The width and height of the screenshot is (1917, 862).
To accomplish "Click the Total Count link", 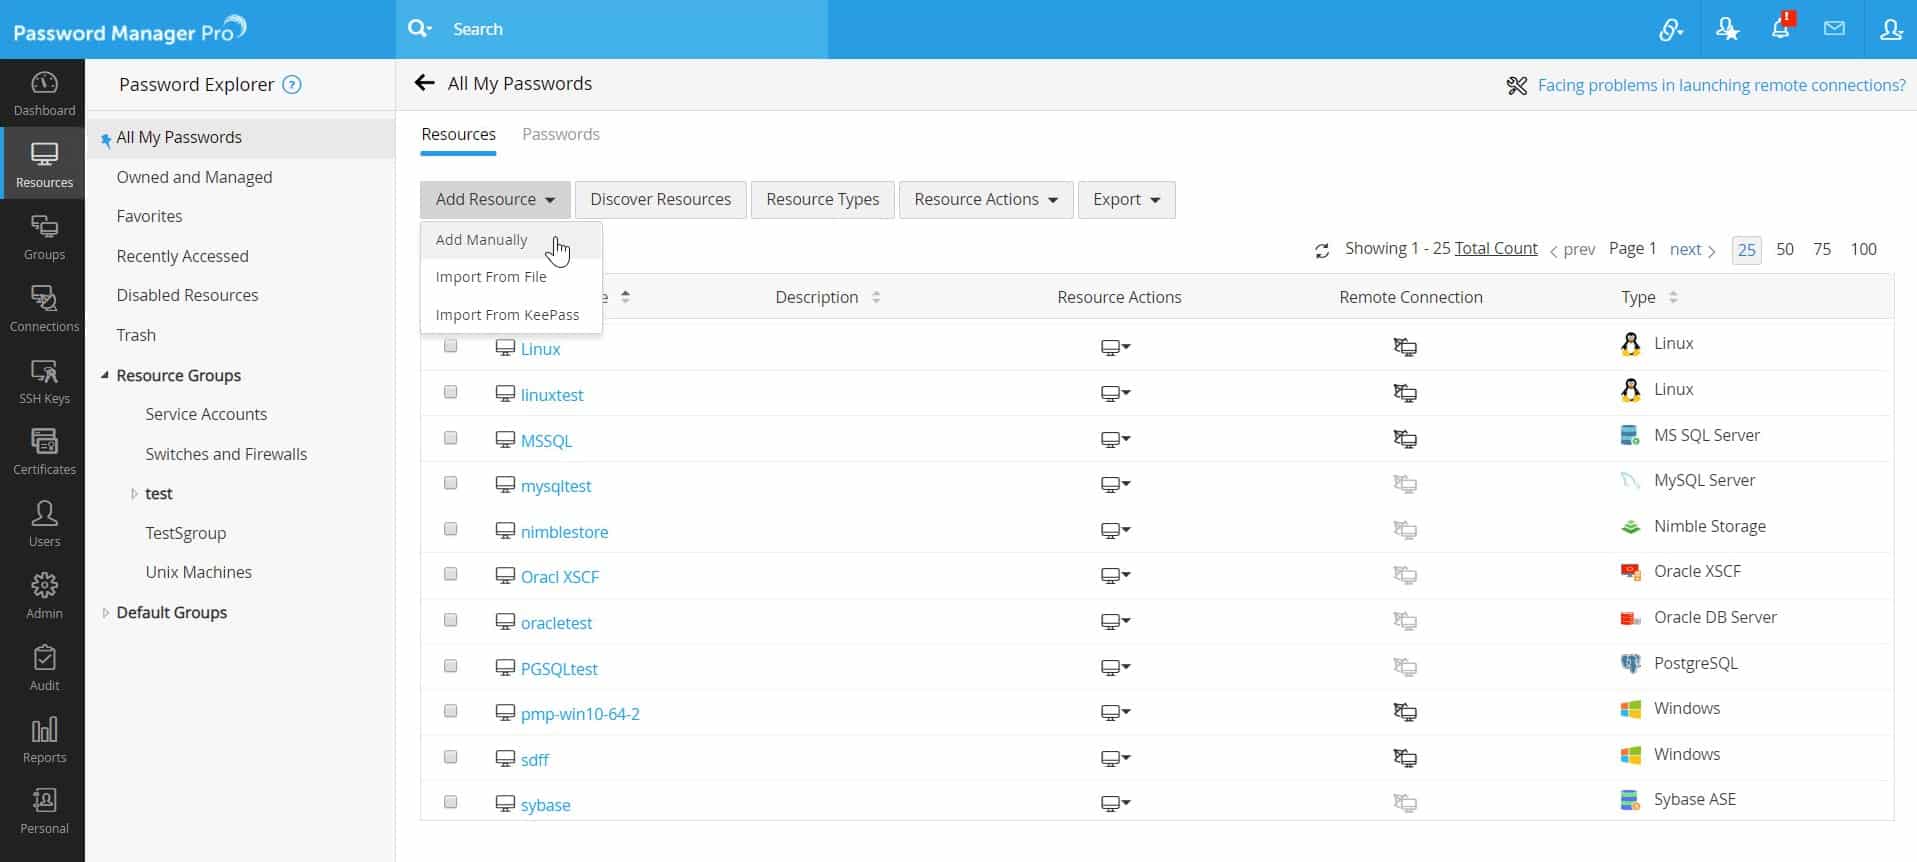I will click(x=1496, y=248).
